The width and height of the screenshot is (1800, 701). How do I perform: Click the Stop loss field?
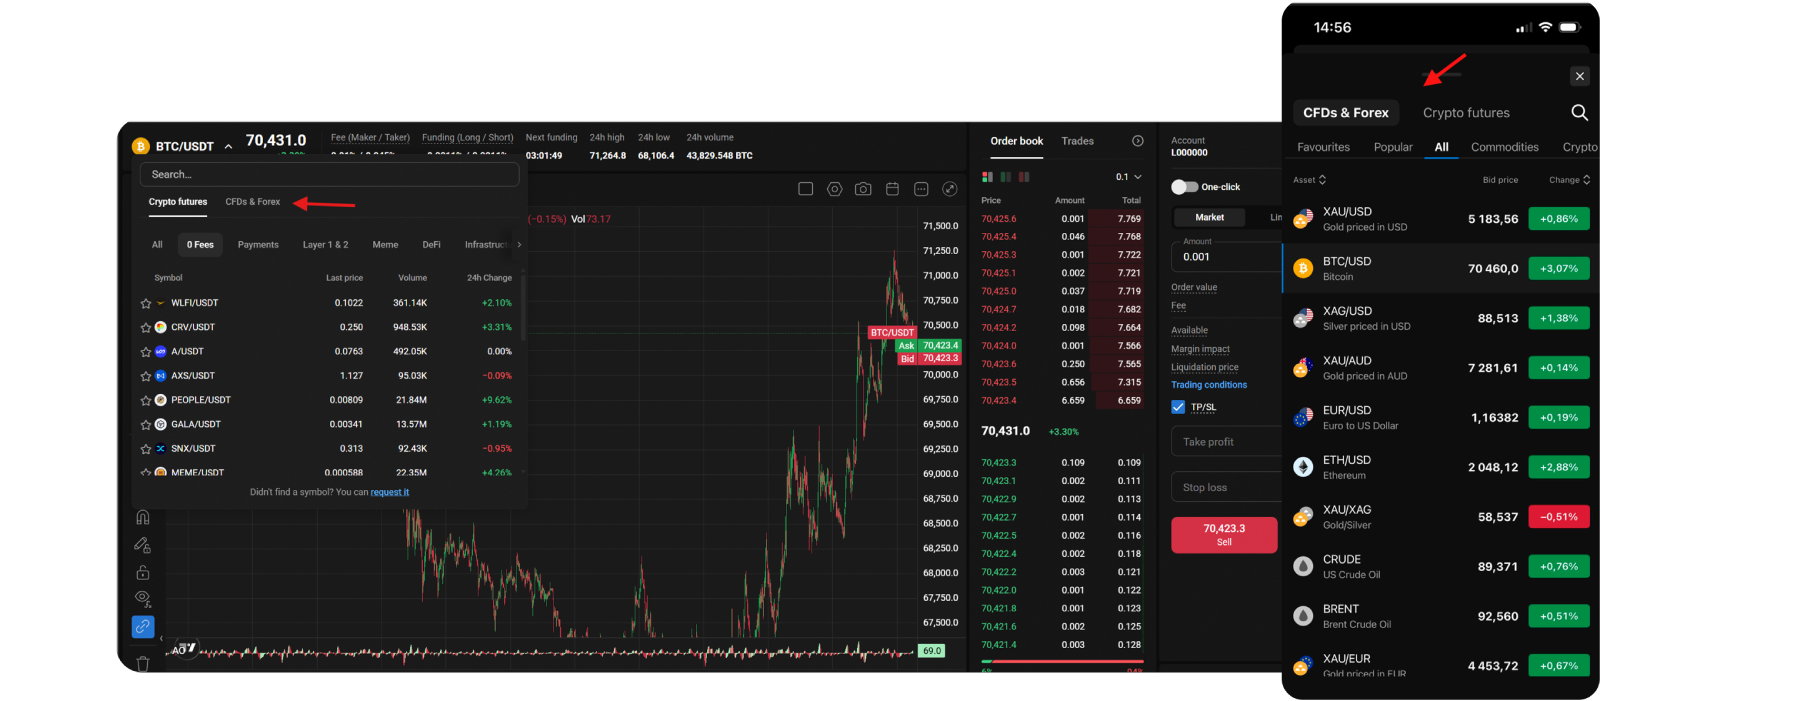click(x=1227, y=487)
